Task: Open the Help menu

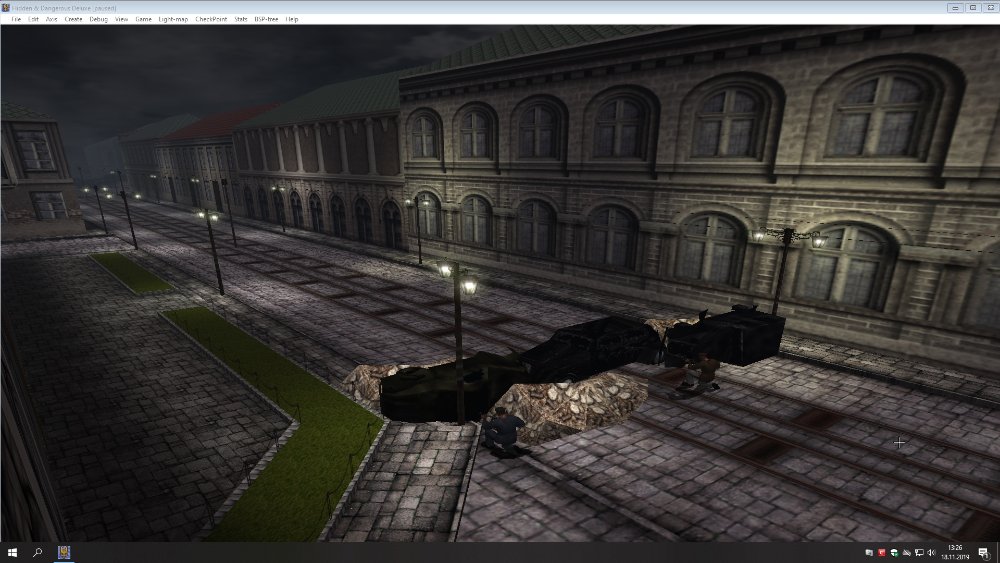Action: (291, 19)
